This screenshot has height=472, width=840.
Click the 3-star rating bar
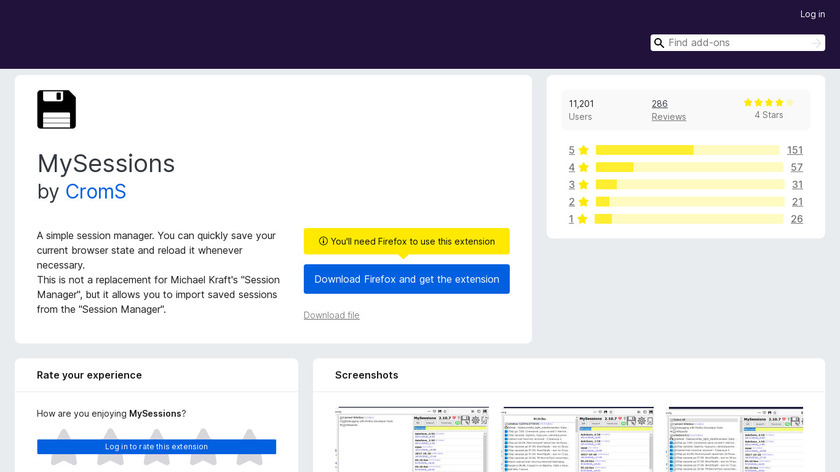tap(690, 184)
